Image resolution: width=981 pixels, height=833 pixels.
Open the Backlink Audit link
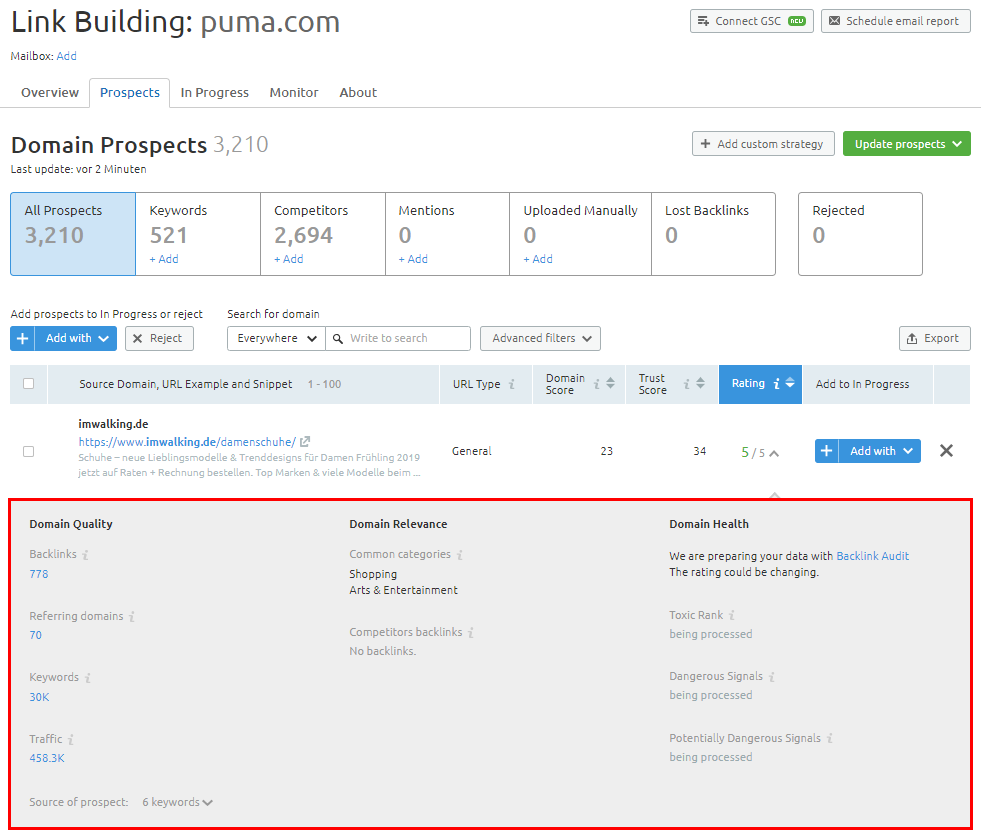(x=872, y=556)
